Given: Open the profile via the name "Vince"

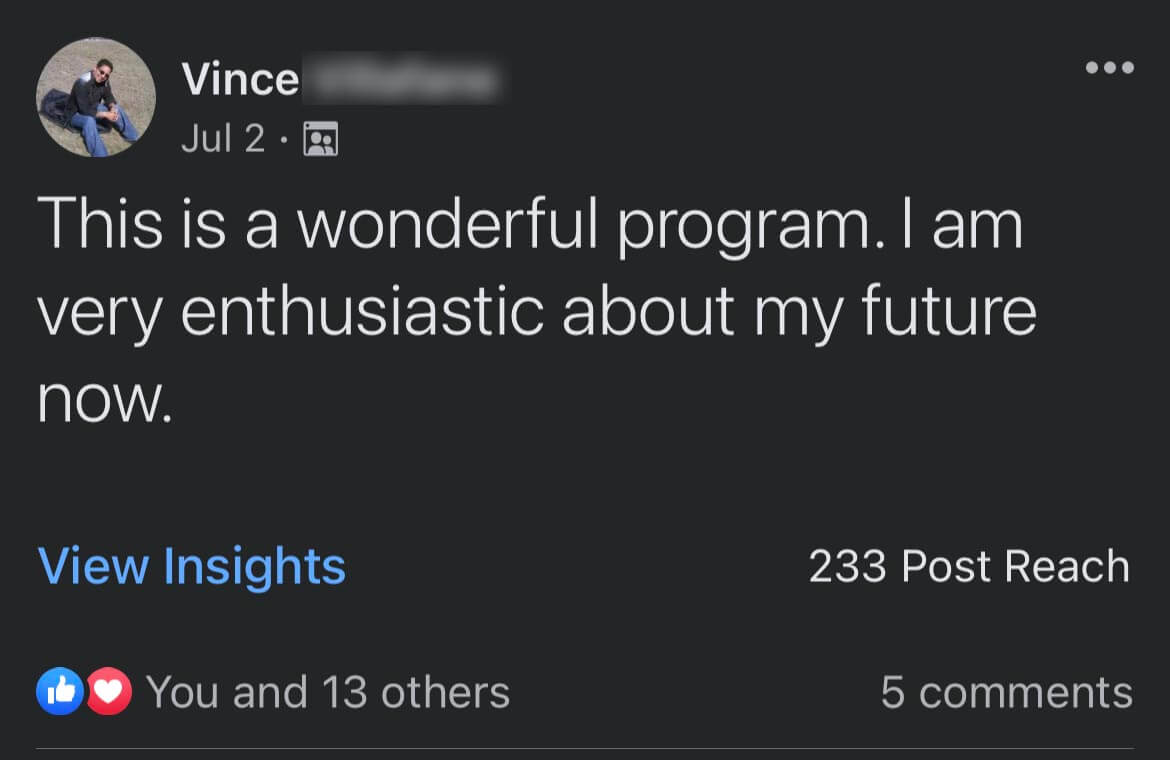Looking at the screenshot, I should (x=240, y=80).
